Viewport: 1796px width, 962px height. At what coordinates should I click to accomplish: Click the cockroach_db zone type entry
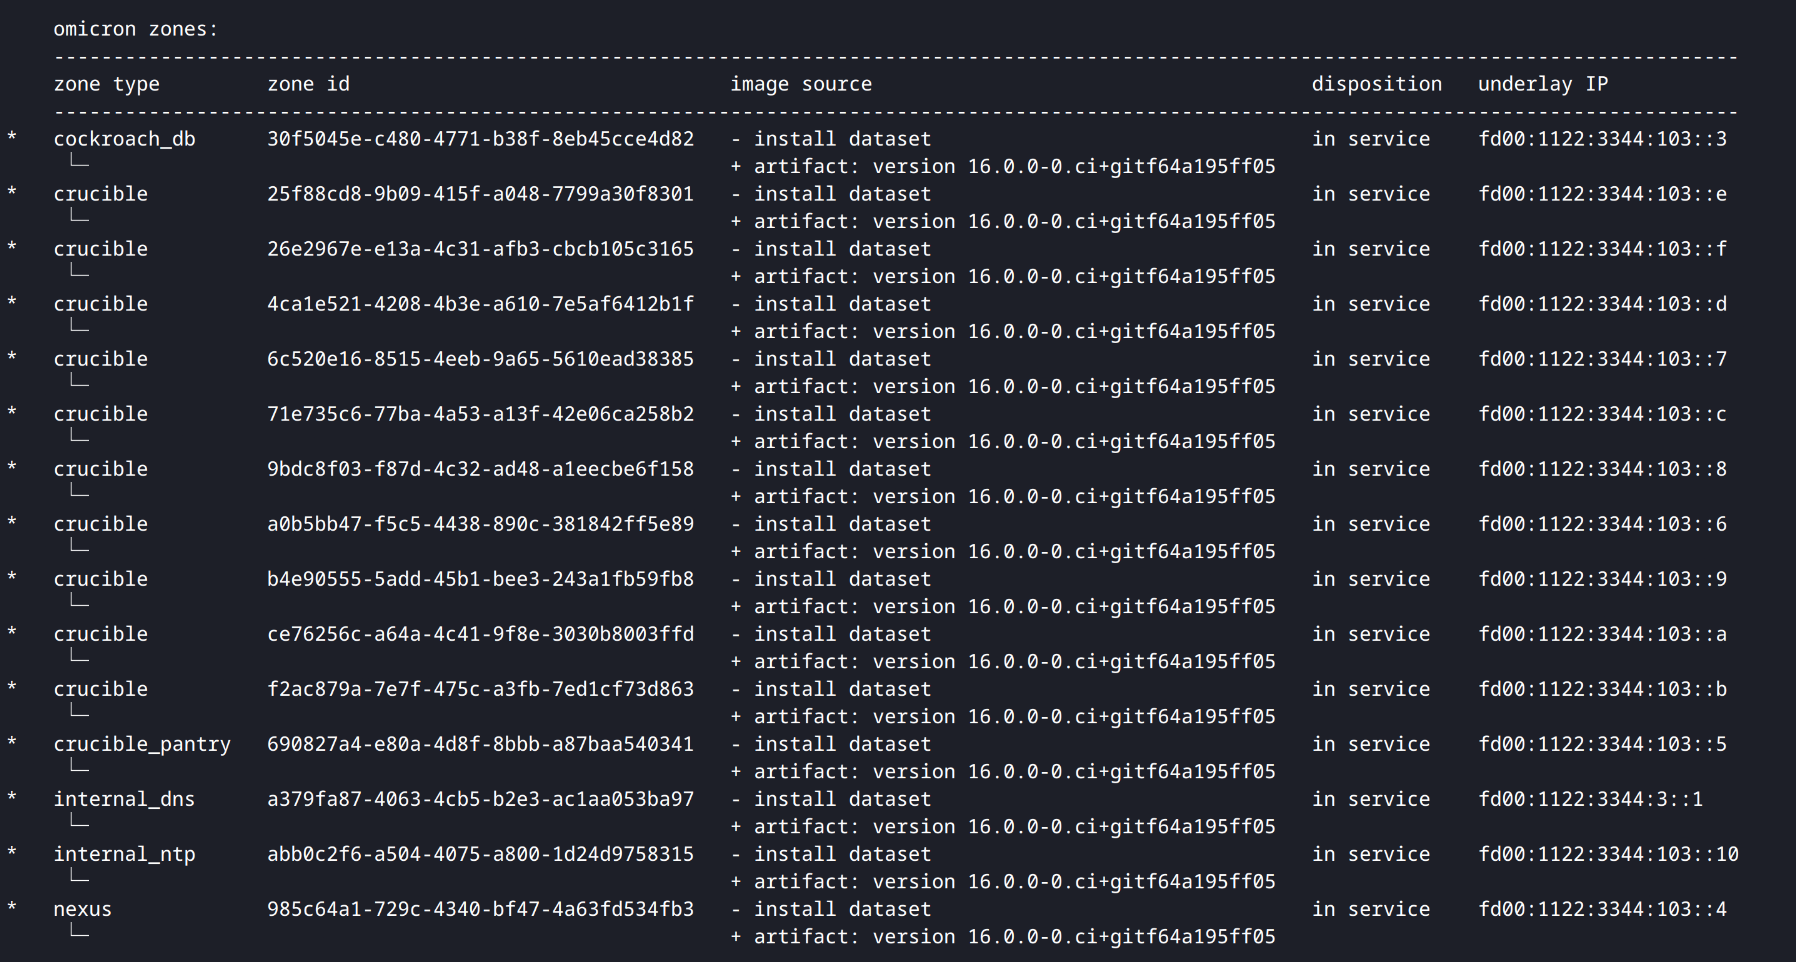[x=124, y=139]
